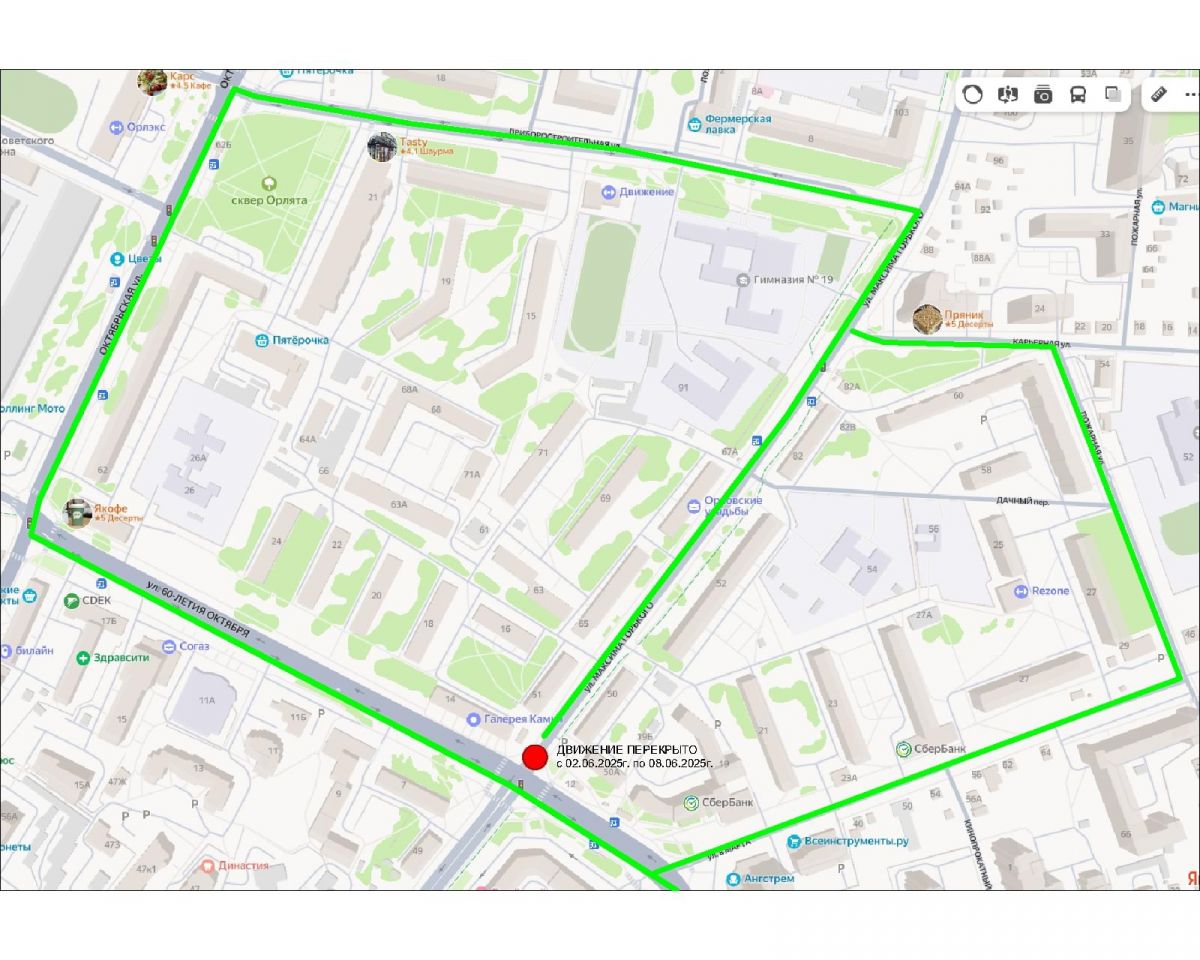
Task: Select the ruler distance tool
Action: point(1159,95)
